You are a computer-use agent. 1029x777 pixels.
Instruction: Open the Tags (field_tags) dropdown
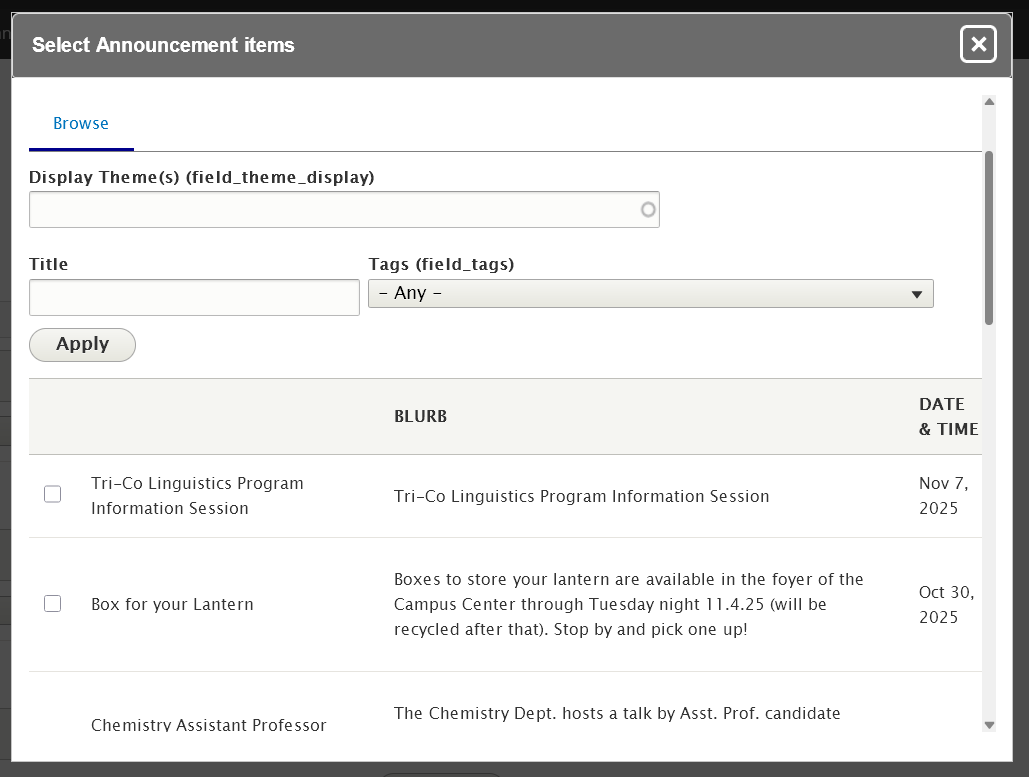650,293
